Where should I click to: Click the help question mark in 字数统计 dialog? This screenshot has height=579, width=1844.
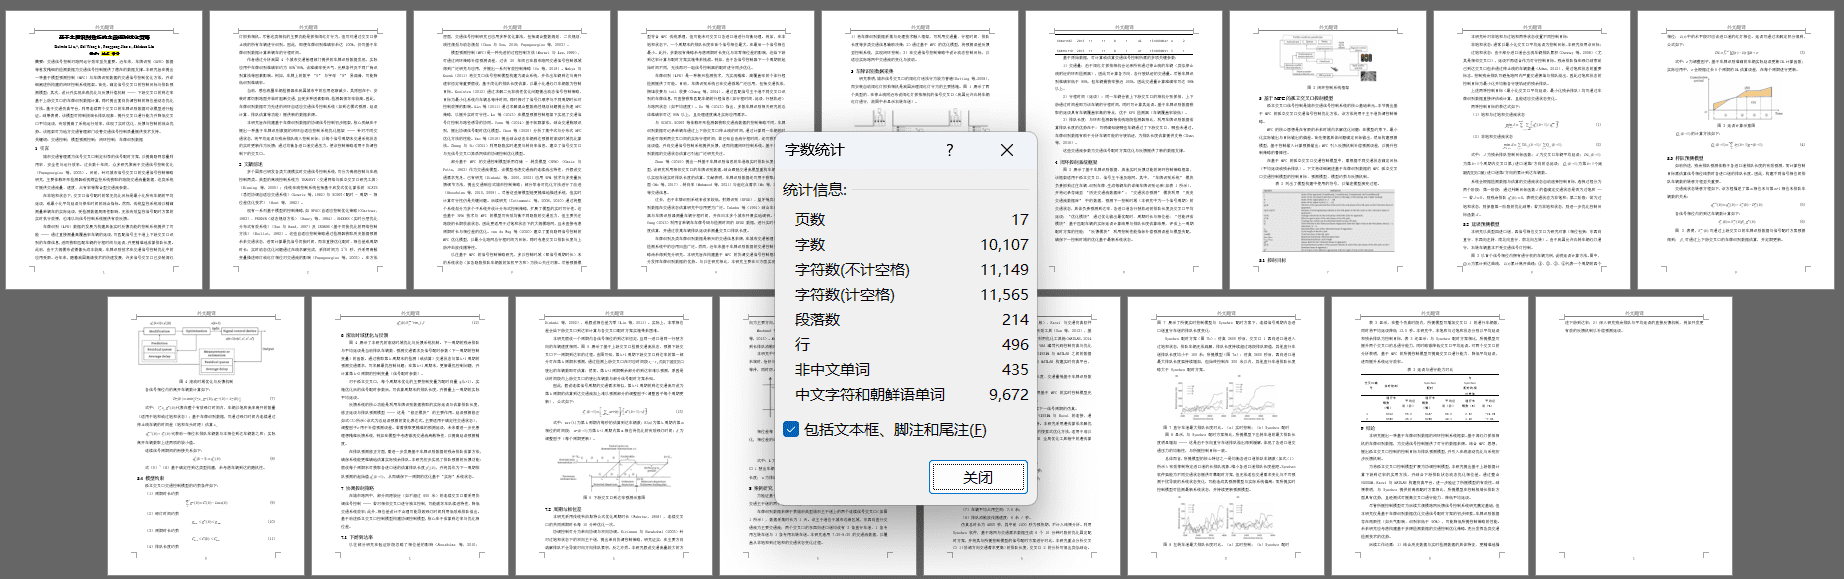[x=949, y=150]
